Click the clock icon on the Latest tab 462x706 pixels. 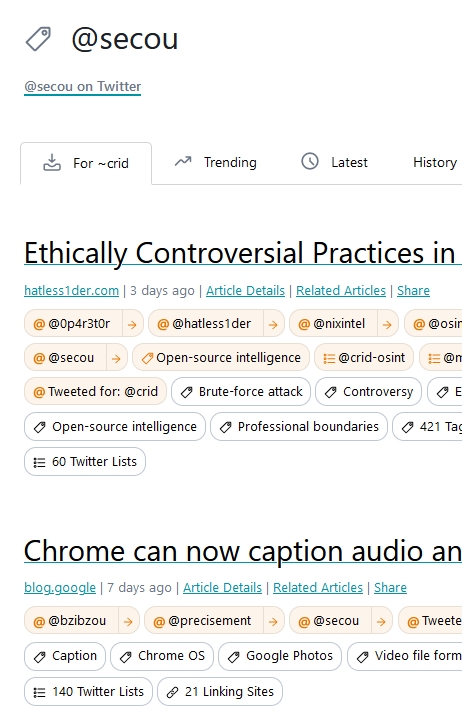click(x=310, y=161)
